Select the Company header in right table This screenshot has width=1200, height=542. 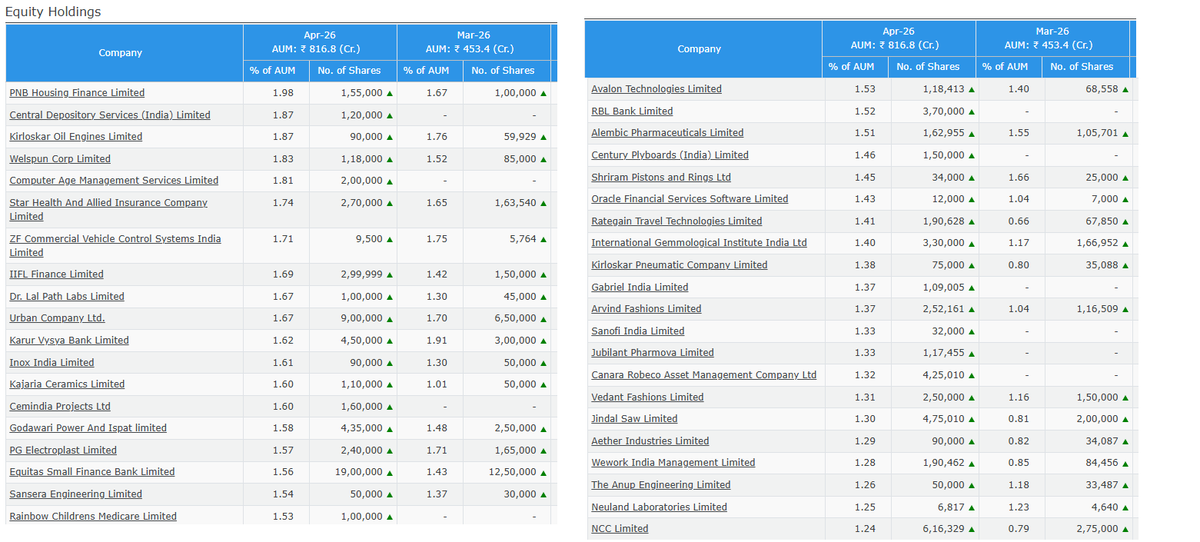coord(699,49)
